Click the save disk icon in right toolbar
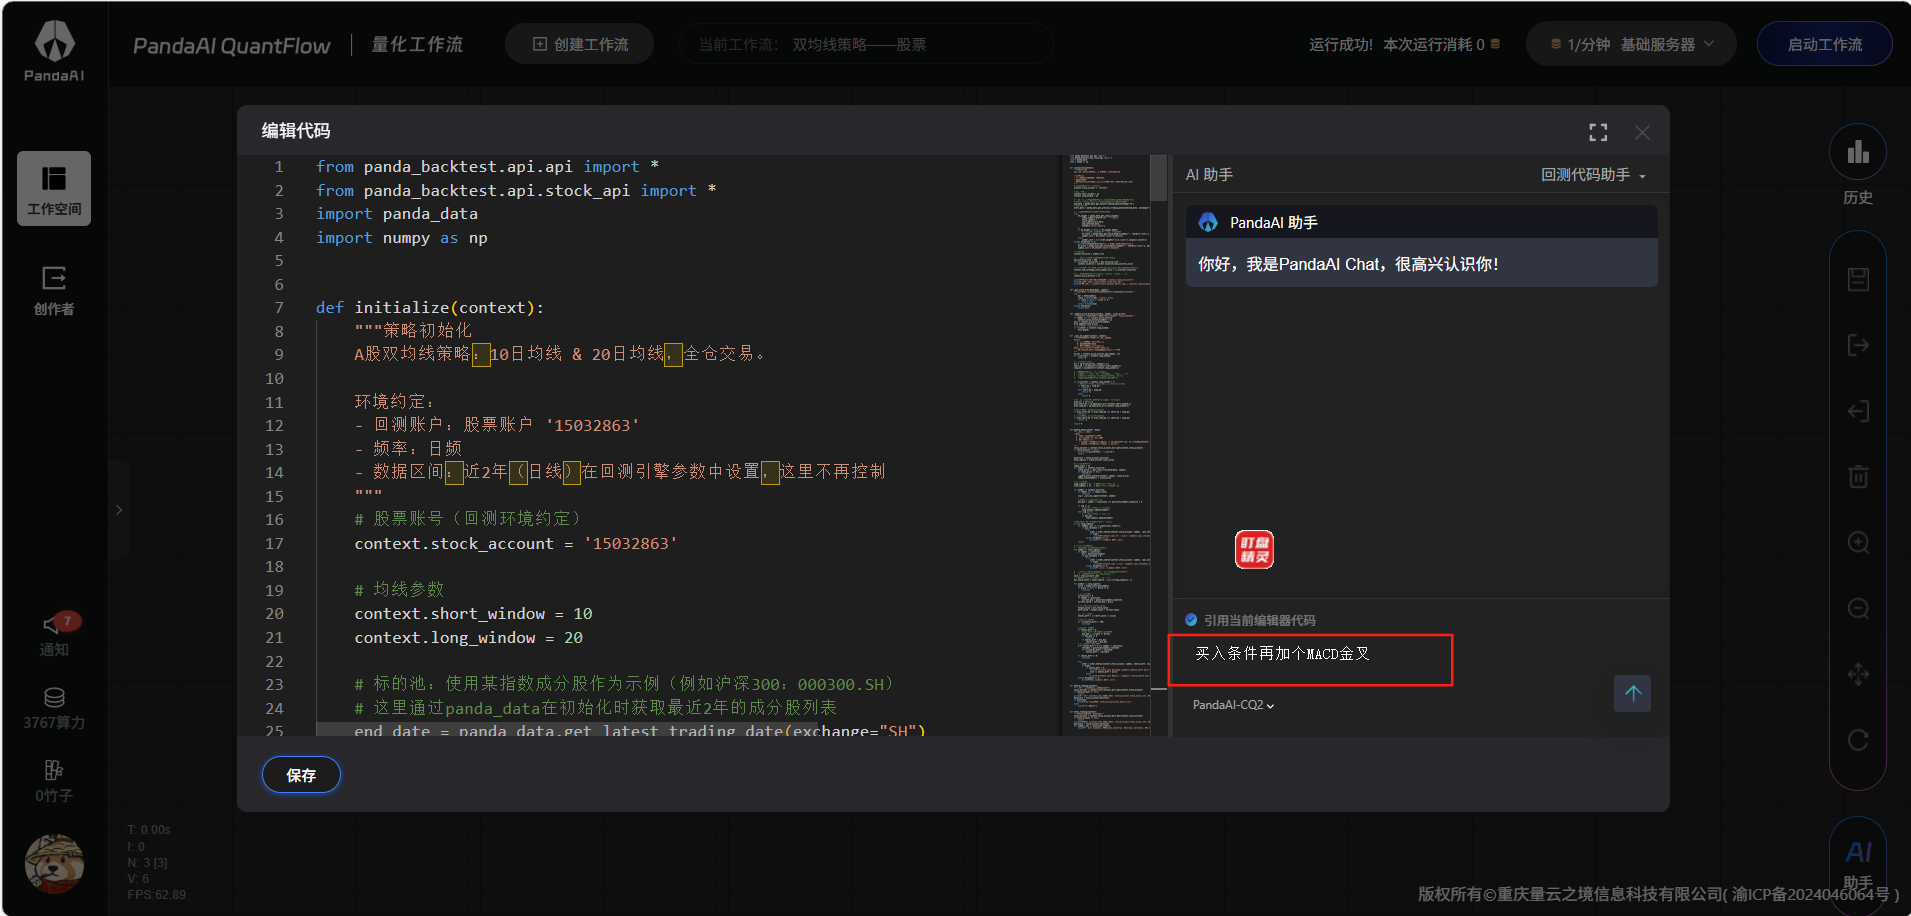1911x916 pixels. tap(1858, 279)
